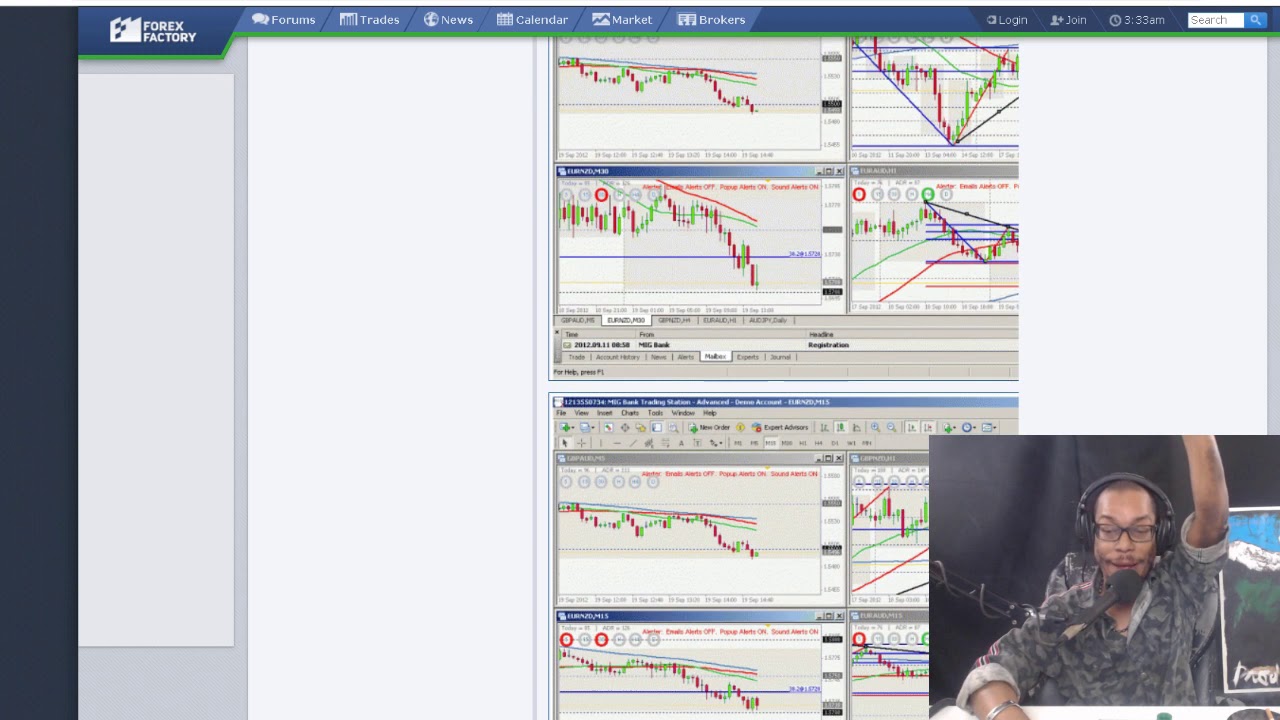This screenshot has width=1280, height=720.
Task: Select the D1 timeframe button
Action: [x=834, y=443]
